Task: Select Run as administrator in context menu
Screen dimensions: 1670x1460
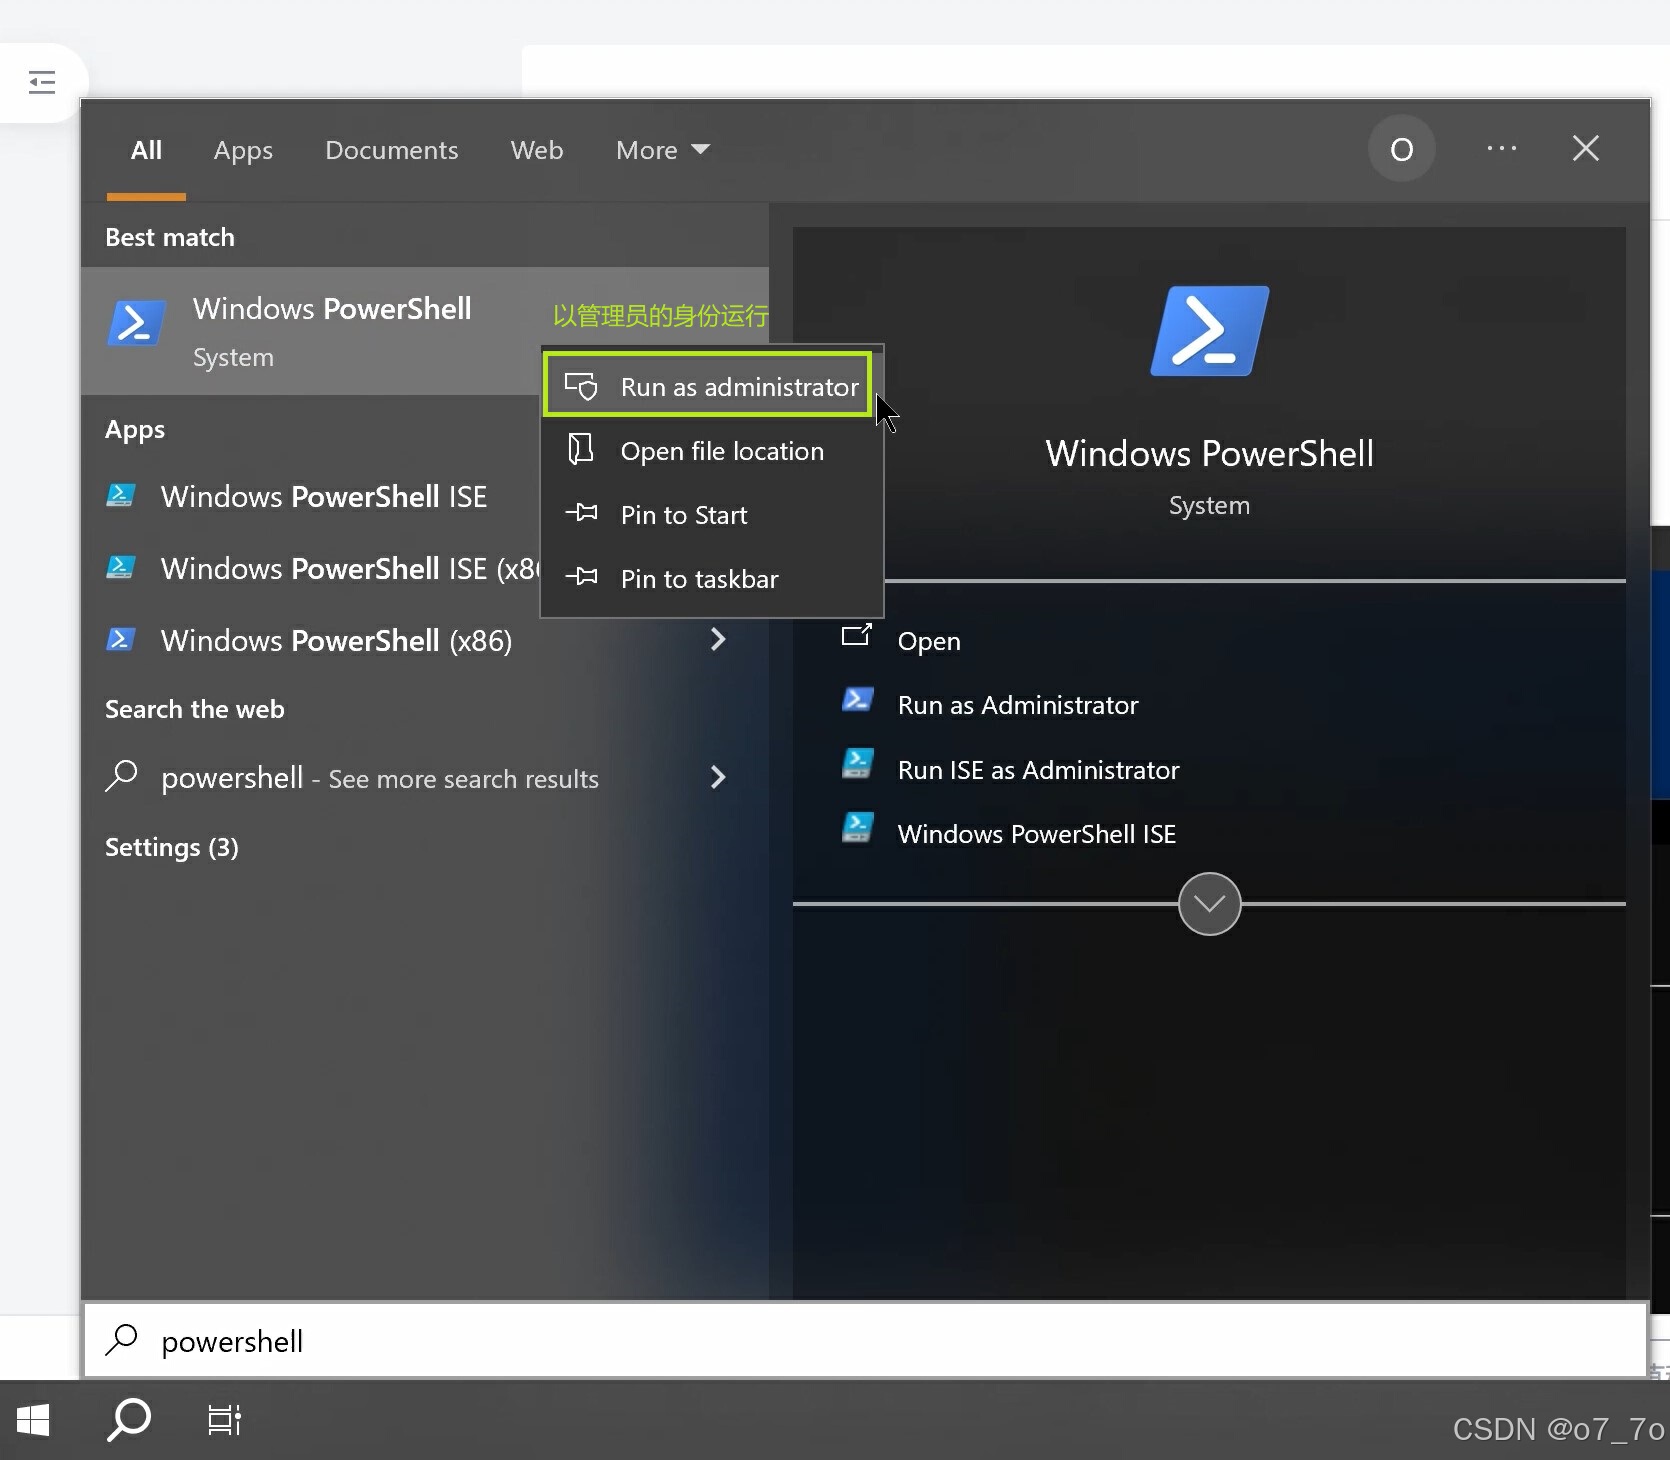Action: 712,386
